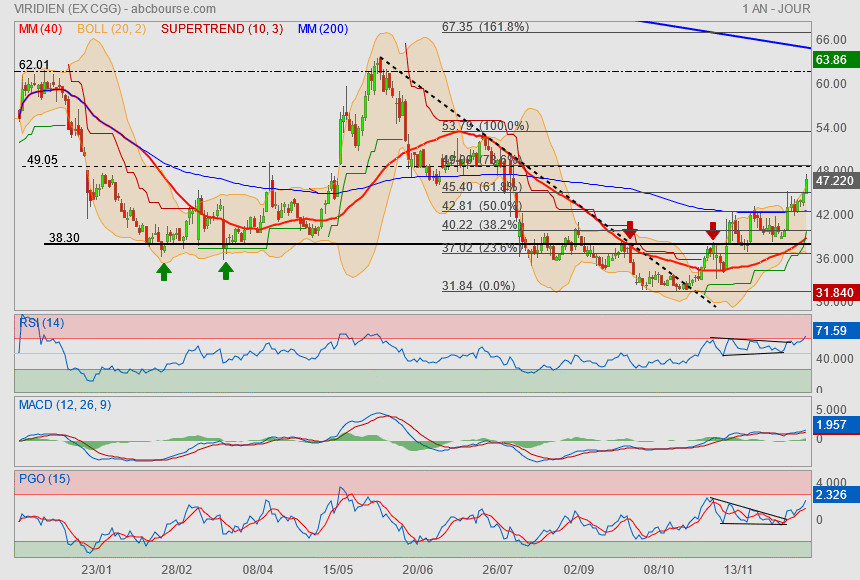This screenshot has width=860, height=580.
Task: Click the 40.000 RSI axis value
Action: click(834, 358)
